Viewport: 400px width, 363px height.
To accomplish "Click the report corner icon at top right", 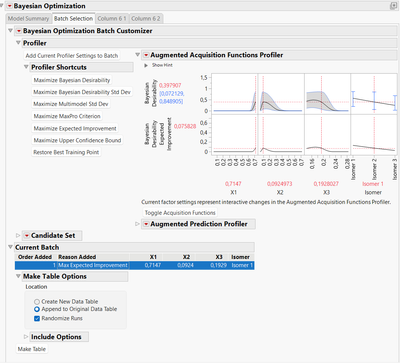I will [393, 6].
